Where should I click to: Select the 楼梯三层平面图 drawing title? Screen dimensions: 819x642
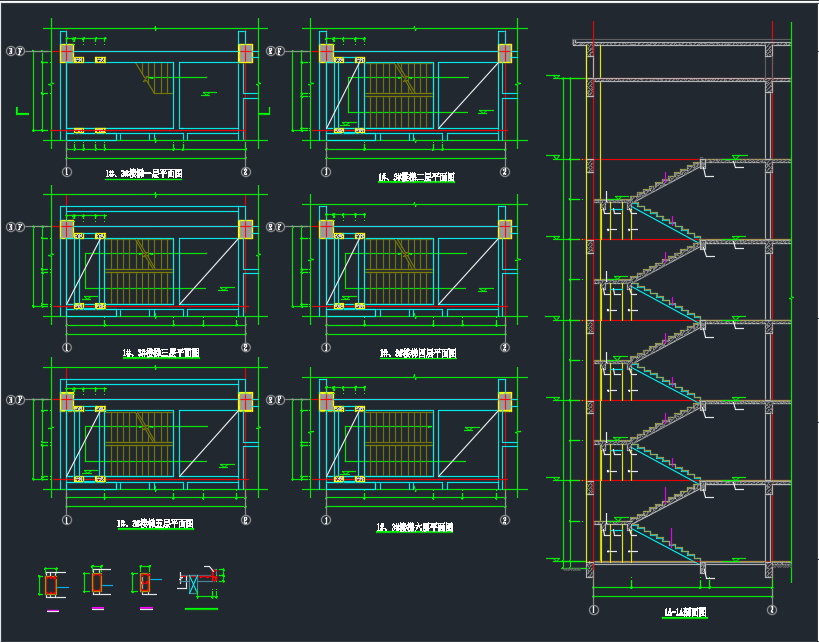[x=161, y=353]
